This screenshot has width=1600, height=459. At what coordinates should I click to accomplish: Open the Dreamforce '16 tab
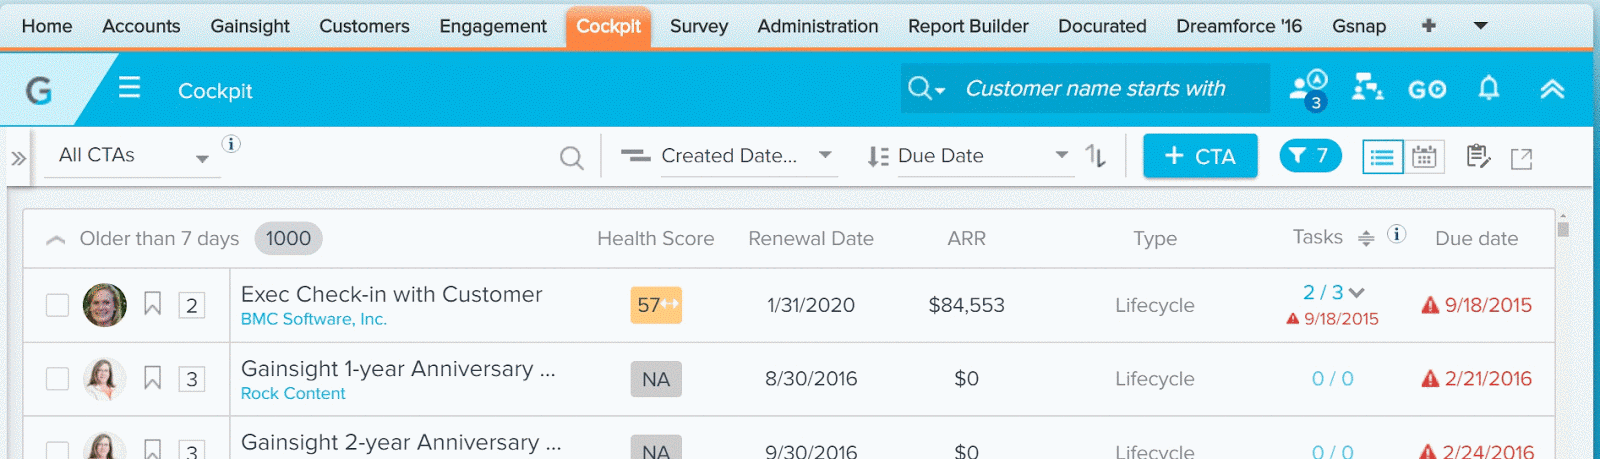click(x=1239, y=26)
